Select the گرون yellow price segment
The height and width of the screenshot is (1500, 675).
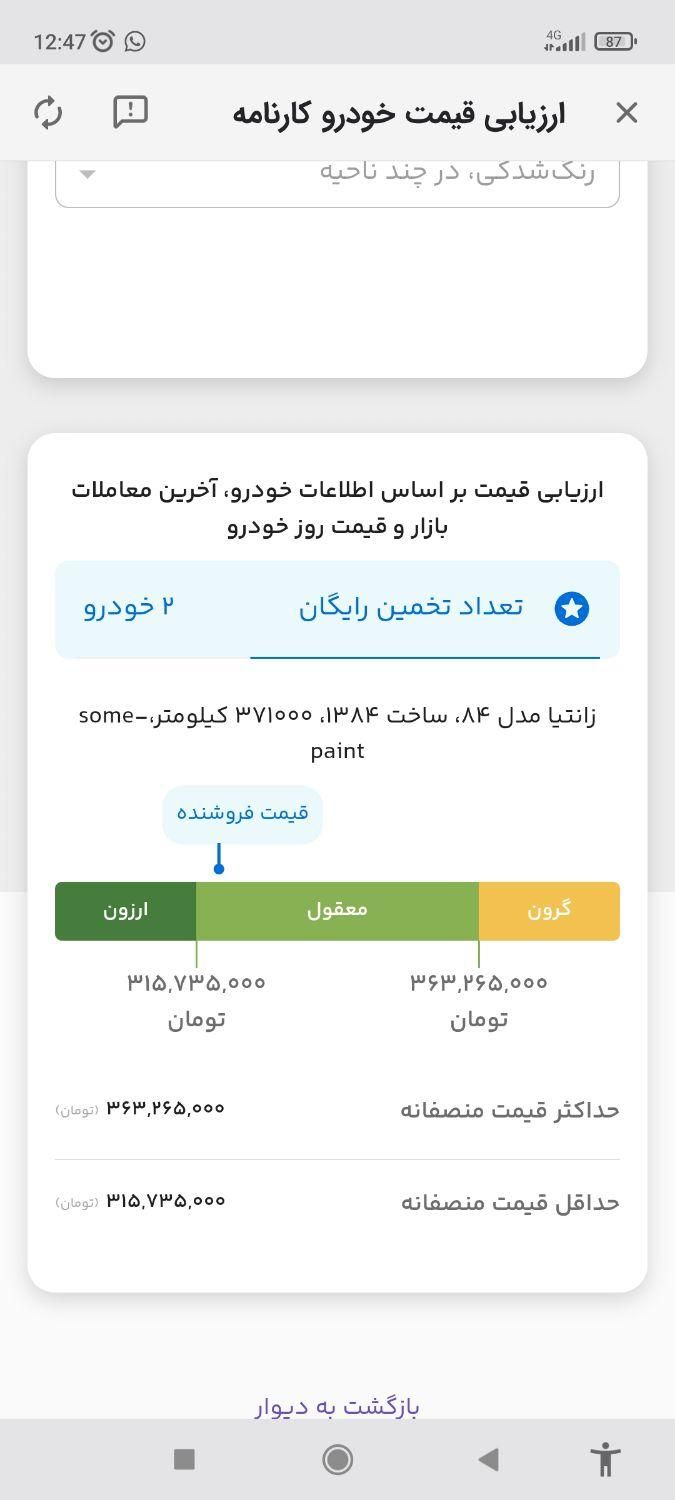[549, 911]
